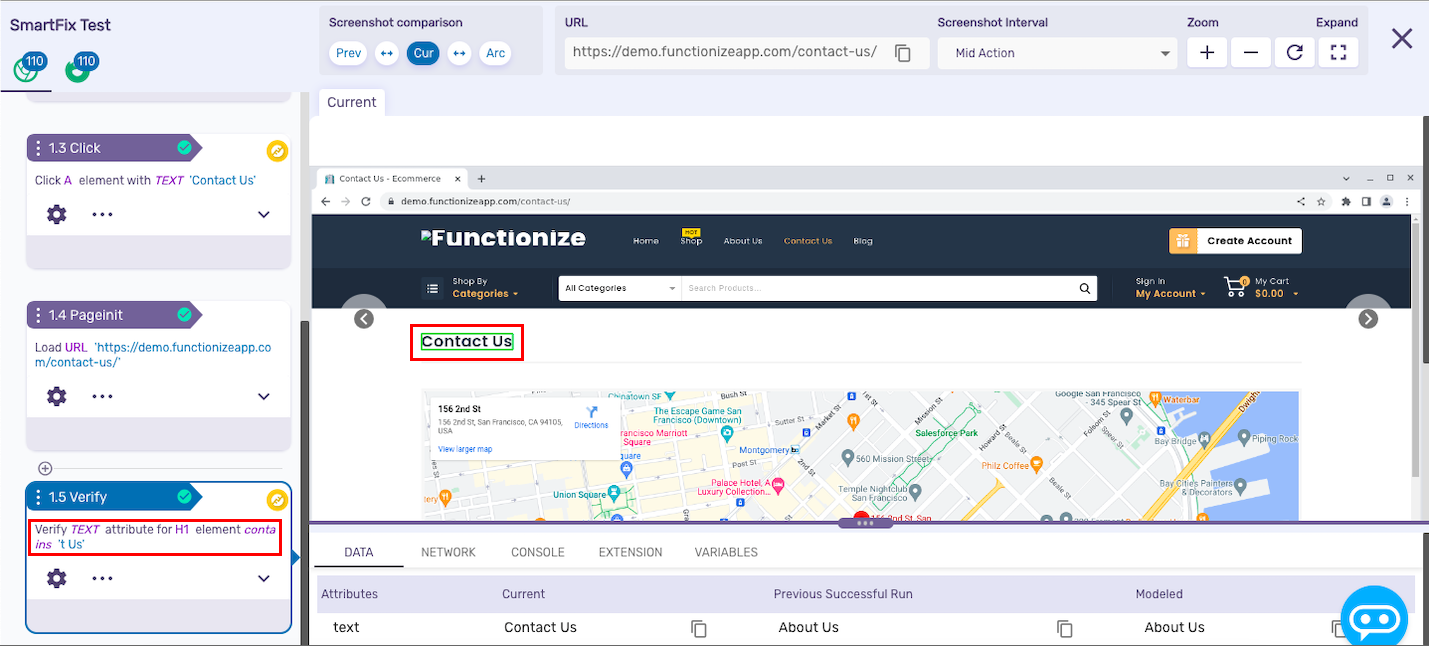Click the add step plus icon above step 1.5

tap(45, 468)
